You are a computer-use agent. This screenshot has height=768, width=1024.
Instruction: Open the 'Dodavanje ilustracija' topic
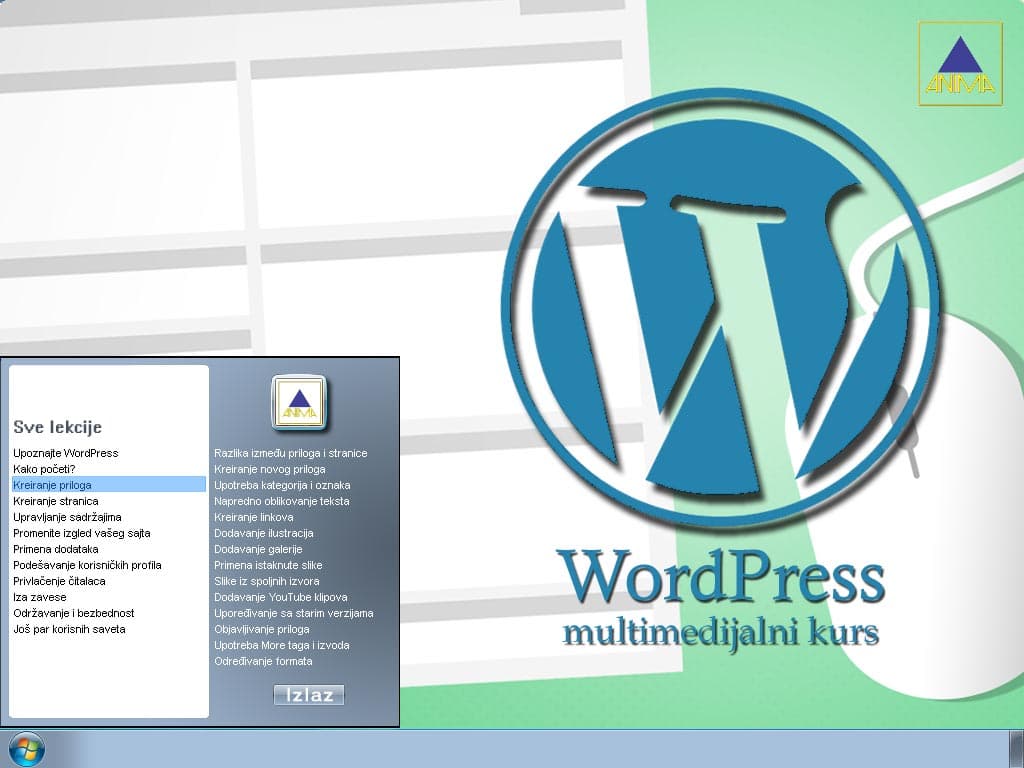pyautogui.click(x=262, y=533)
